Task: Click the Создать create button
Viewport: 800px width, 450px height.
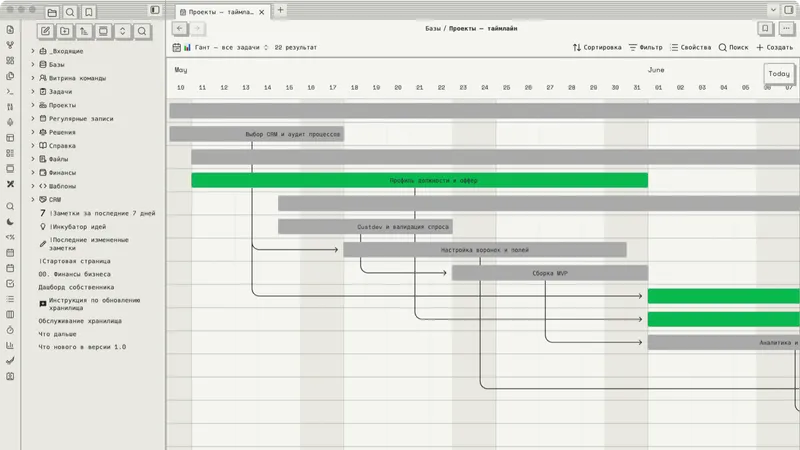Action: pyautogui.click(x=774, y=47)
